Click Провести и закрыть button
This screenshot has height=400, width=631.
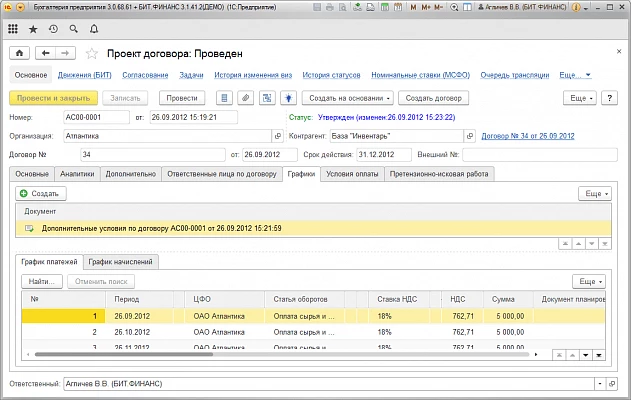pos(53,98)
